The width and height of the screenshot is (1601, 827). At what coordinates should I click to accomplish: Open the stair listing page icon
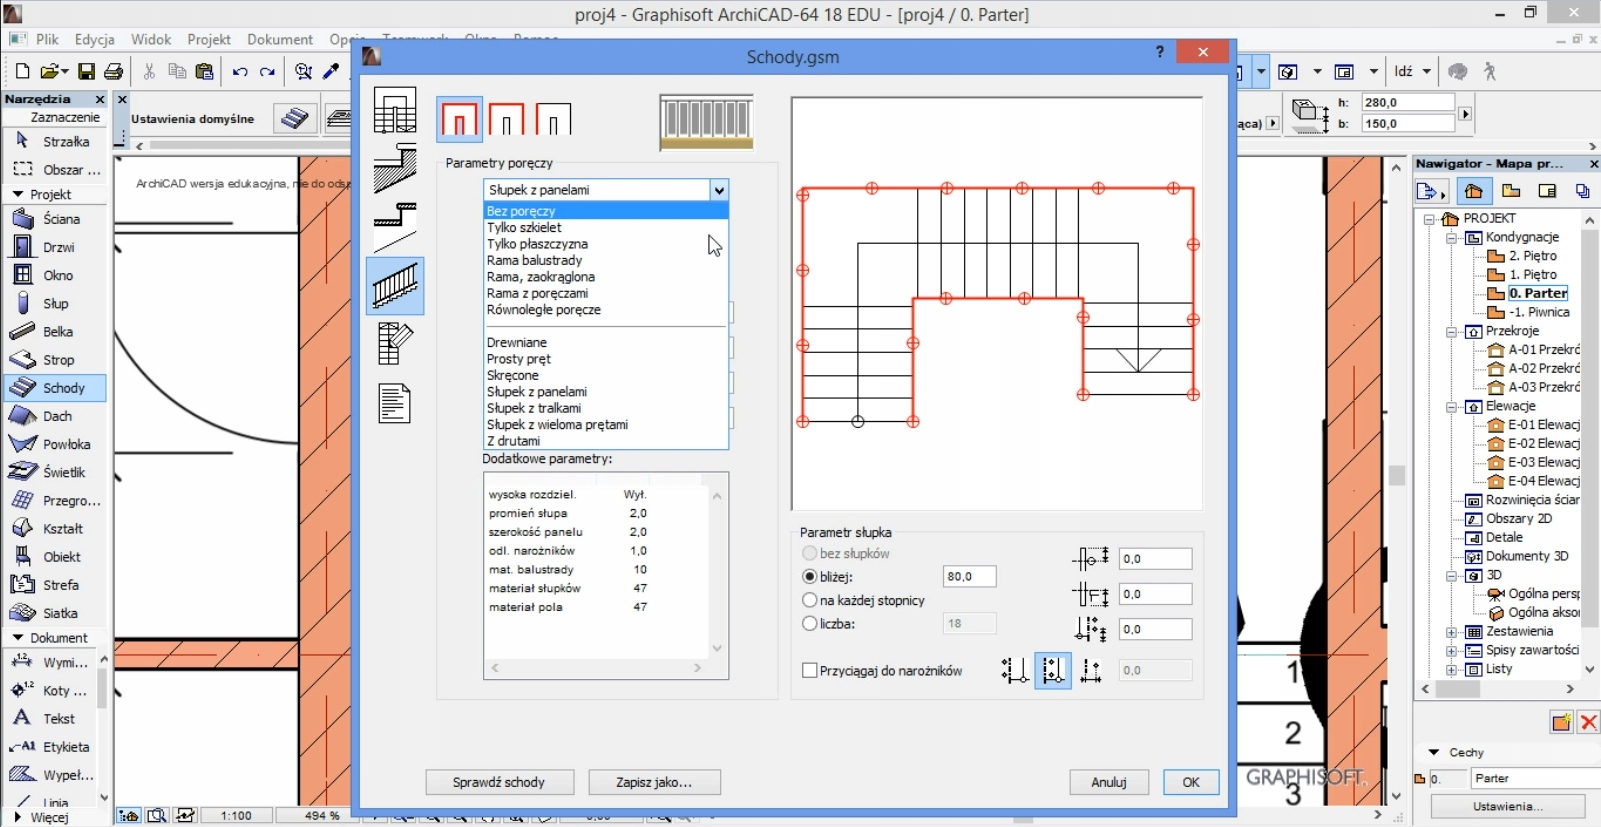(x=395, y=403)
